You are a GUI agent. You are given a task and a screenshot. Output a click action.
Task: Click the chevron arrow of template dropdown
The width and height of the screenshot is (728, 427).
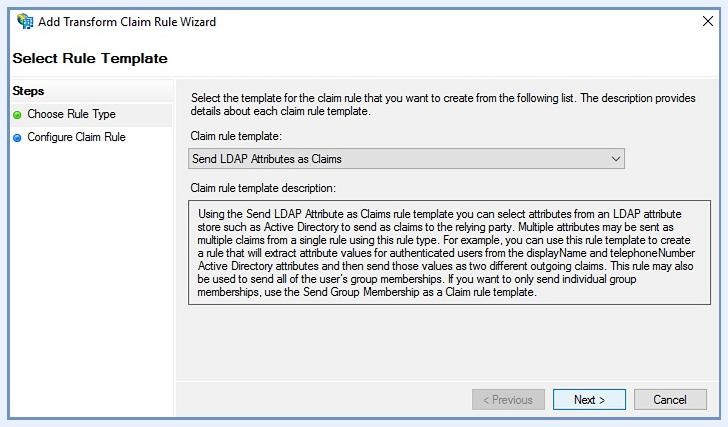point(616,158)
